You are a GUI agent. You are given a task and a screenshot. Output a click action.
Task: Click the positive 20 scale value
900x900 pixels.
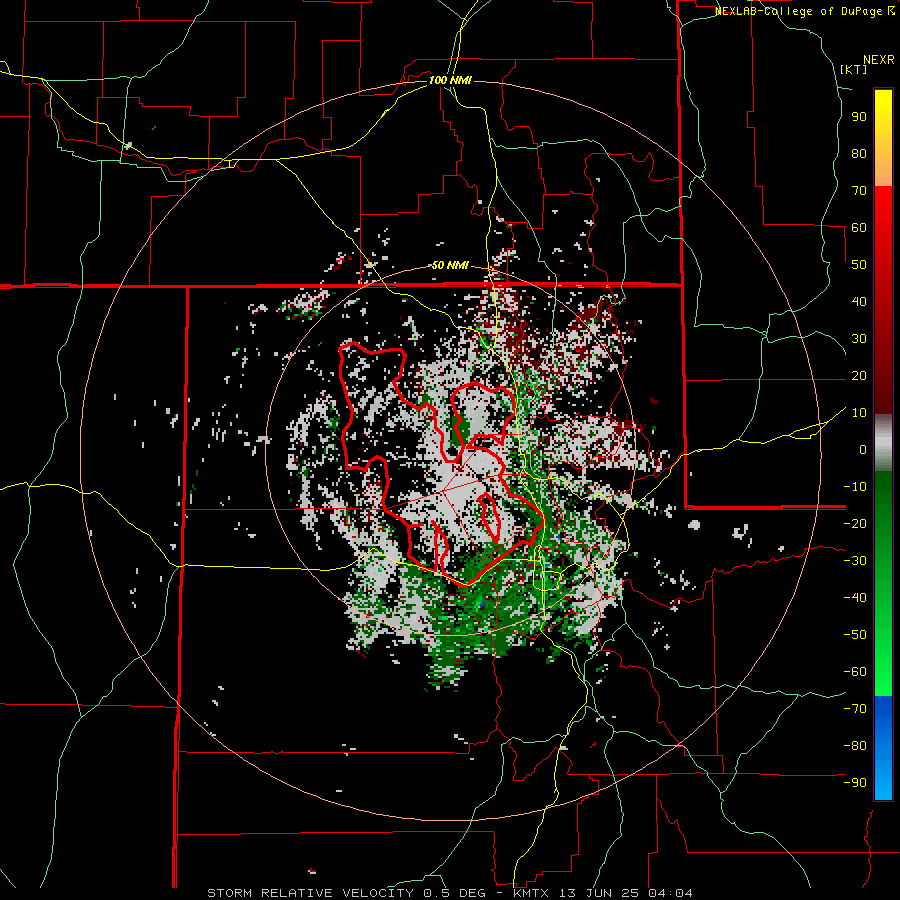tap(859, 375)
